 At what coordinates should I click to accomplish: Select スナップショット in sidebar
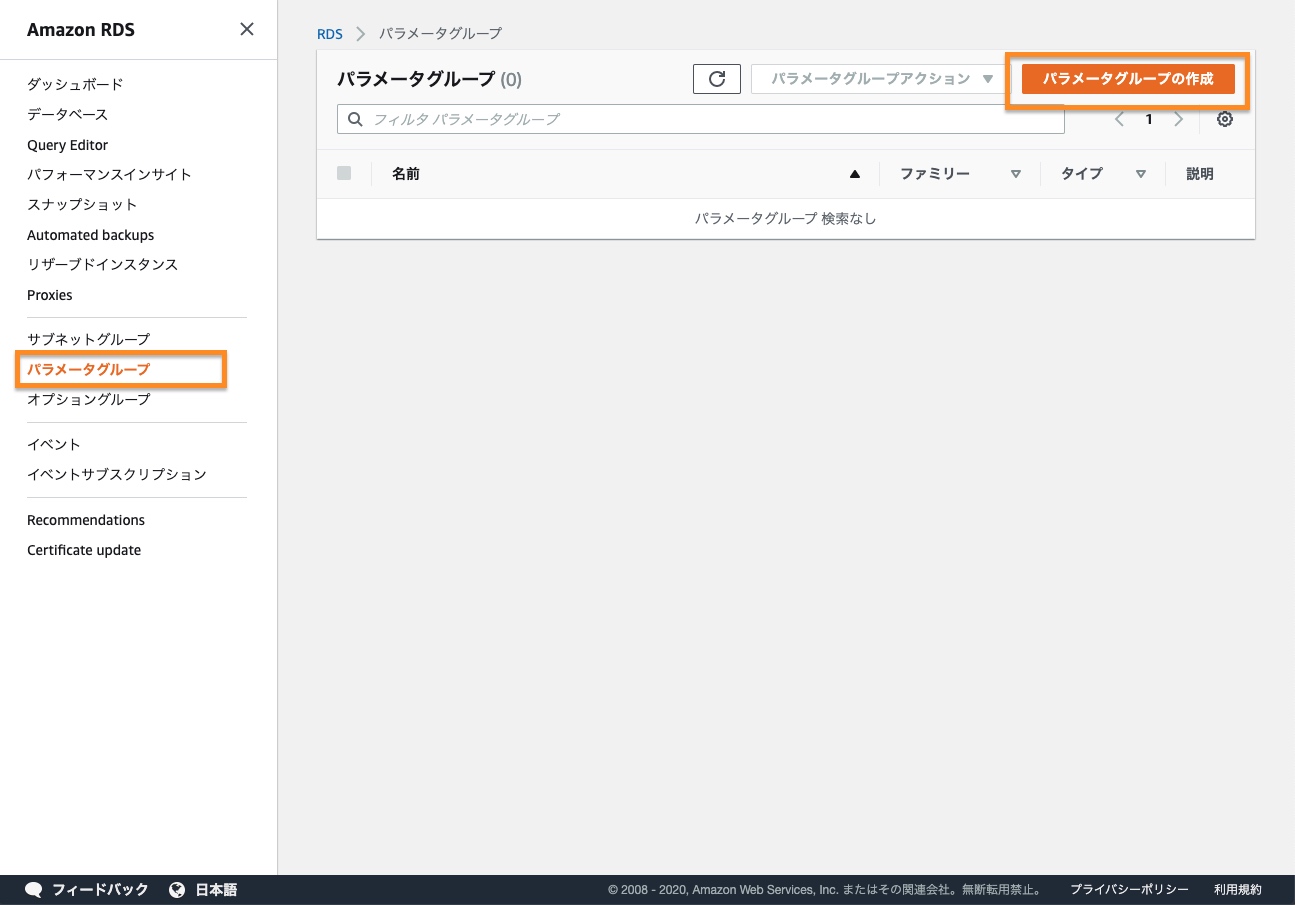[x=82, y=204]
